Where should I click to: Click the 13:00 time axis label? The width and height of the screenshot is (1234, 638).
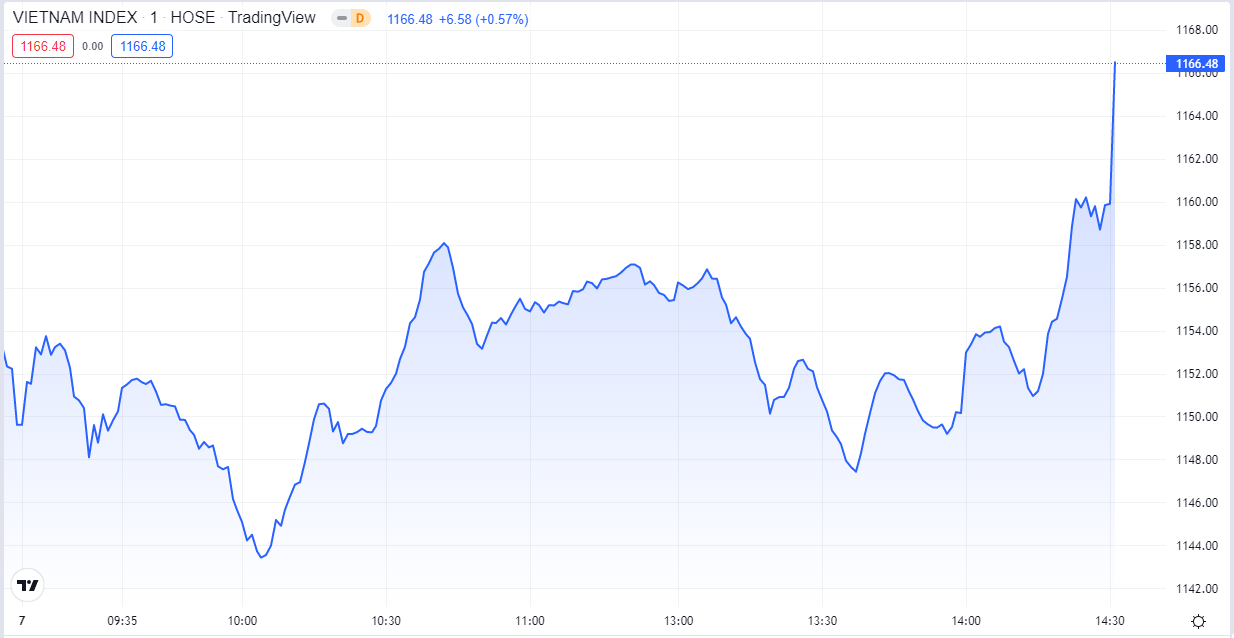(678, 621)
